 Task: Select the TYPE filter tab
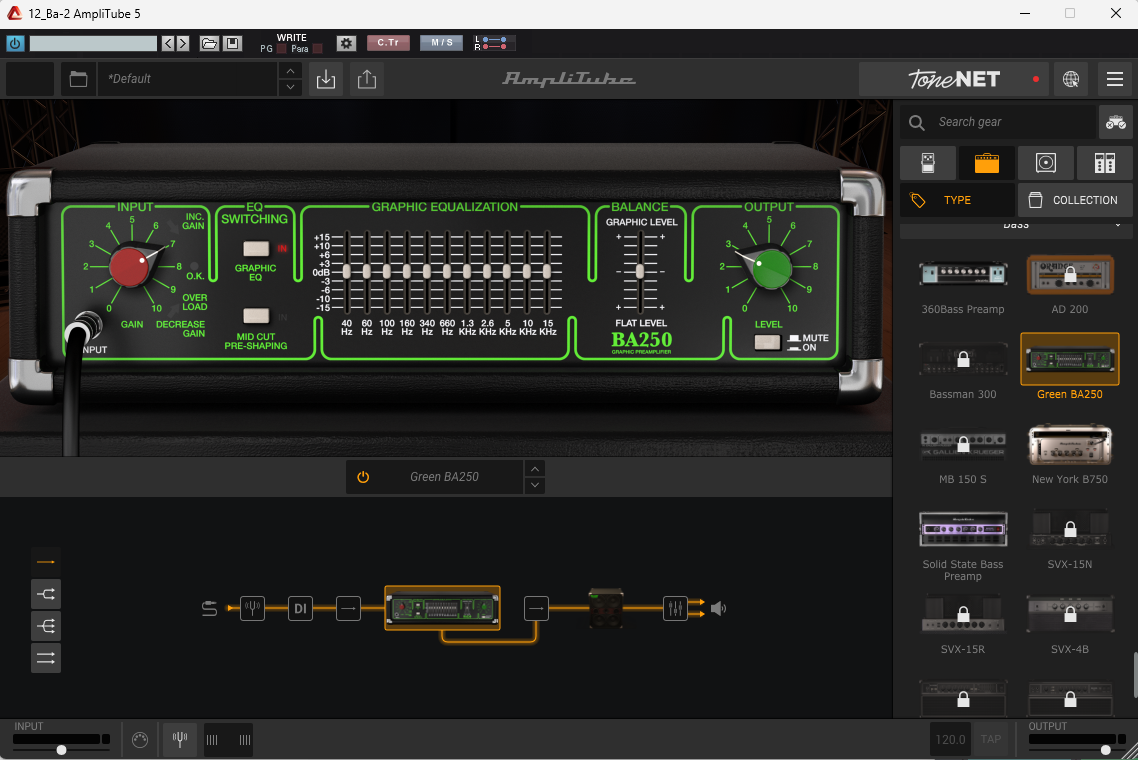957,200
